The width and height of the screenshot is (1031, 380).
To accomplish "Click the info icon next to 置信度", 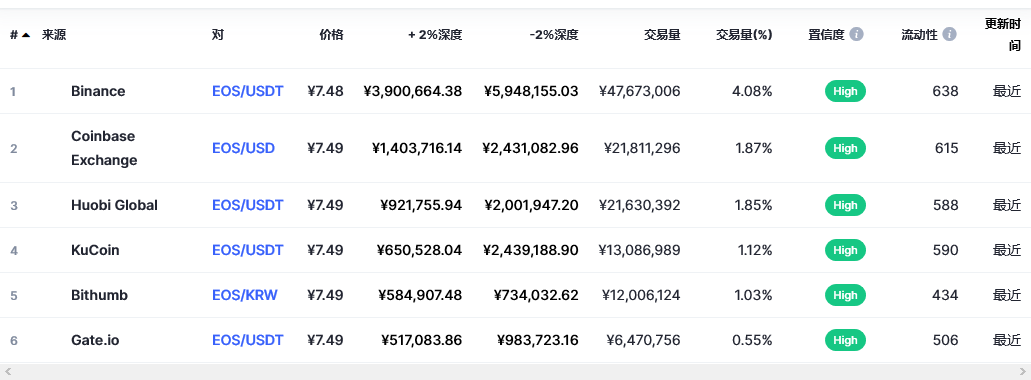I will tap(856, 34).
